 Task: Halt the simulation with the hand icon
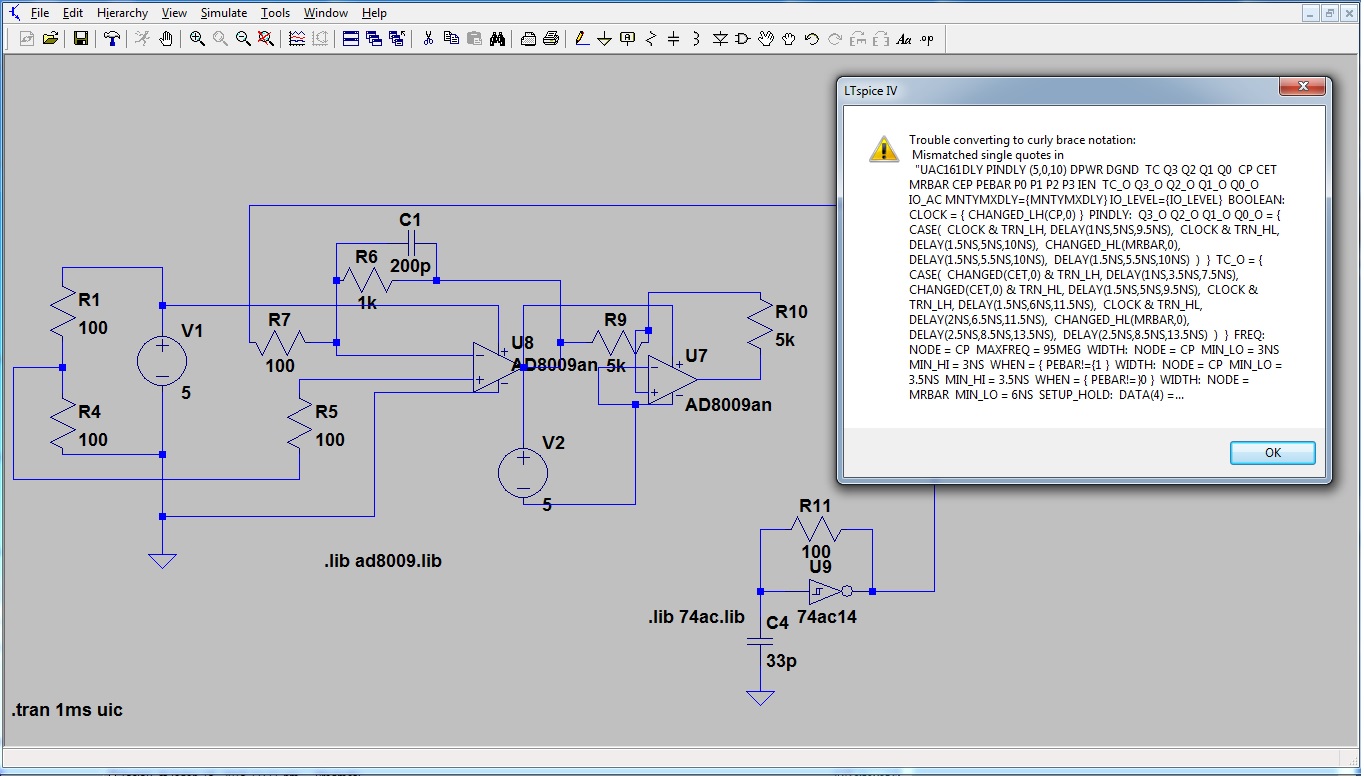click(166, 39)
